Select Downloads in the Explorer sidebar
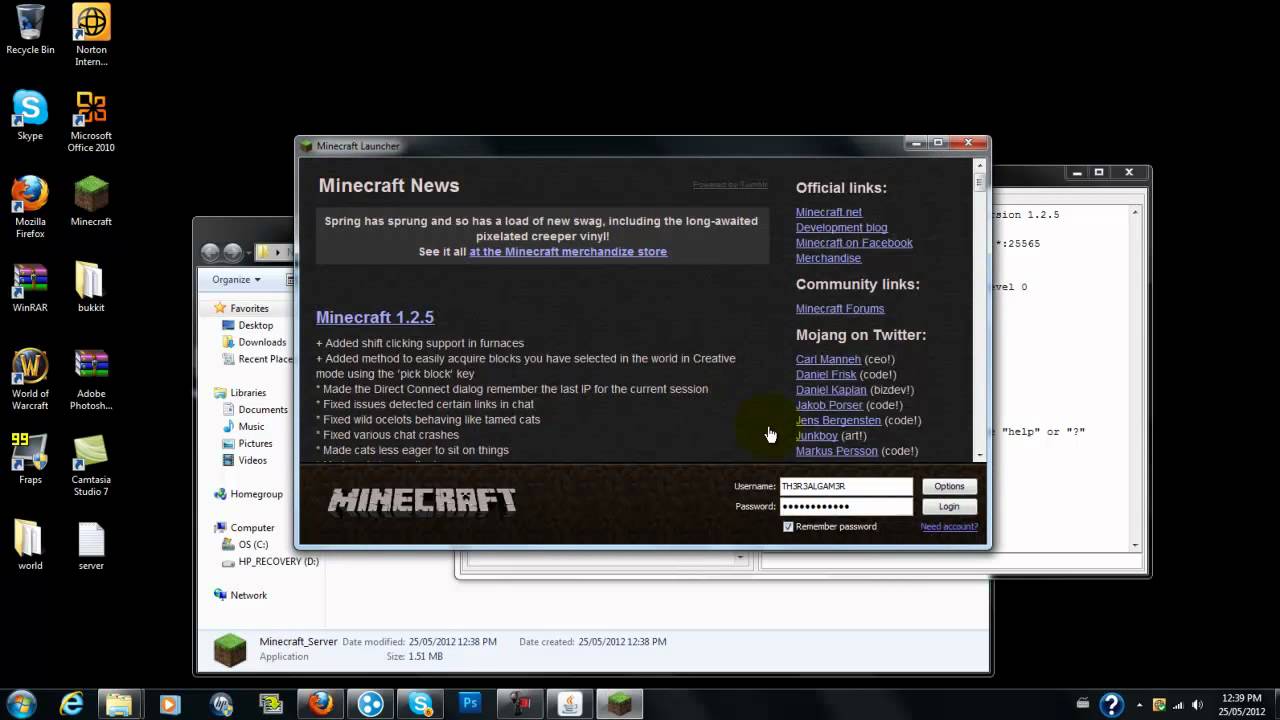The width and height of the screenshot is (1280, 720). tap(262, 343)
